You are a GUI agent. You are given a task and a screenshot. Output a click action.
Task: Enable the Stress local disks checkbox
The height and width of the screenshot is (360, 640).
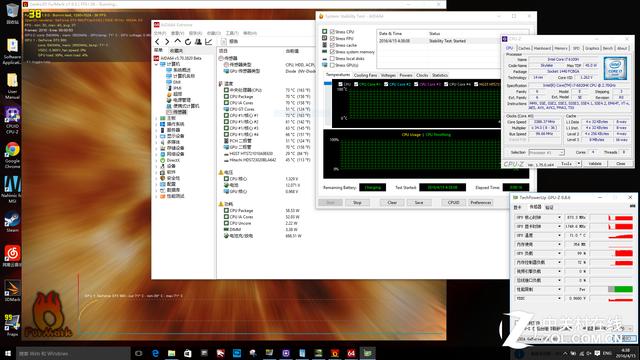pyautogui.click(x=332, y=58)
